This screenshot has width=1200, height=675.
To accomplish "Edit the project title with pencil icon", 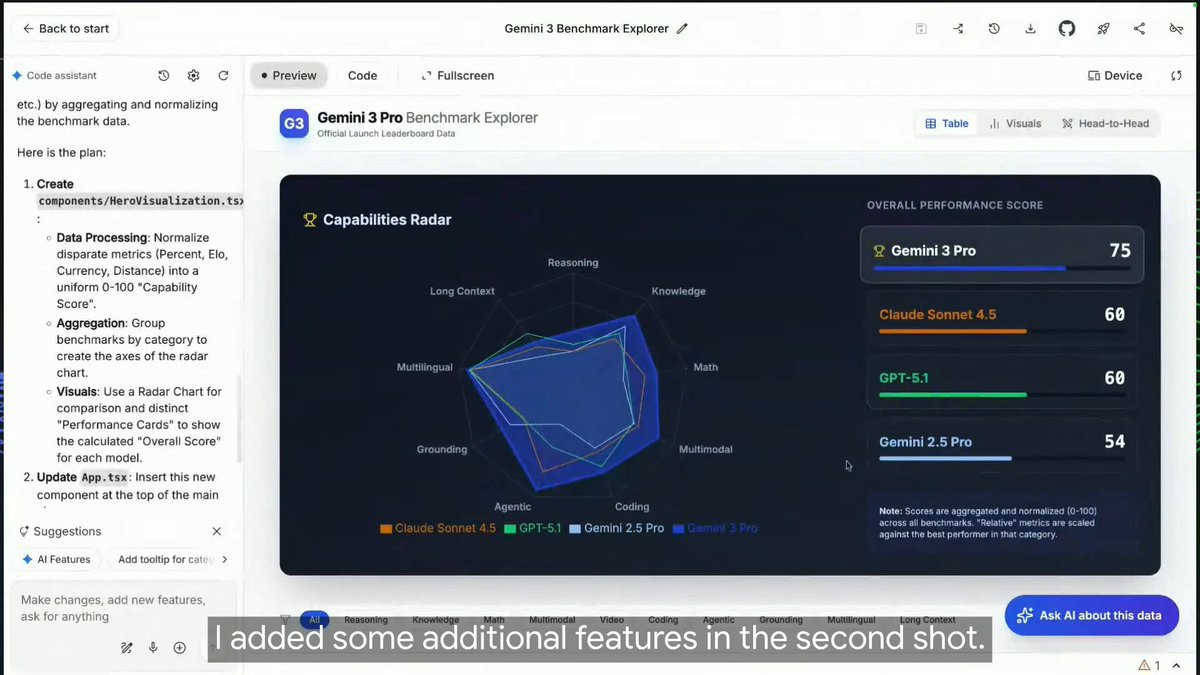I will [683, 29].
